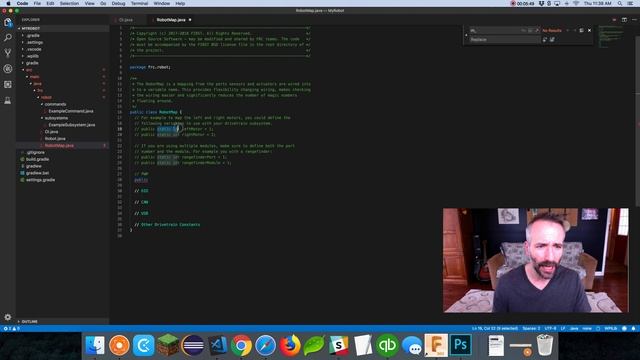Change Java language mode in status bar
Screen dimensions: 640x360
point(574,329)
